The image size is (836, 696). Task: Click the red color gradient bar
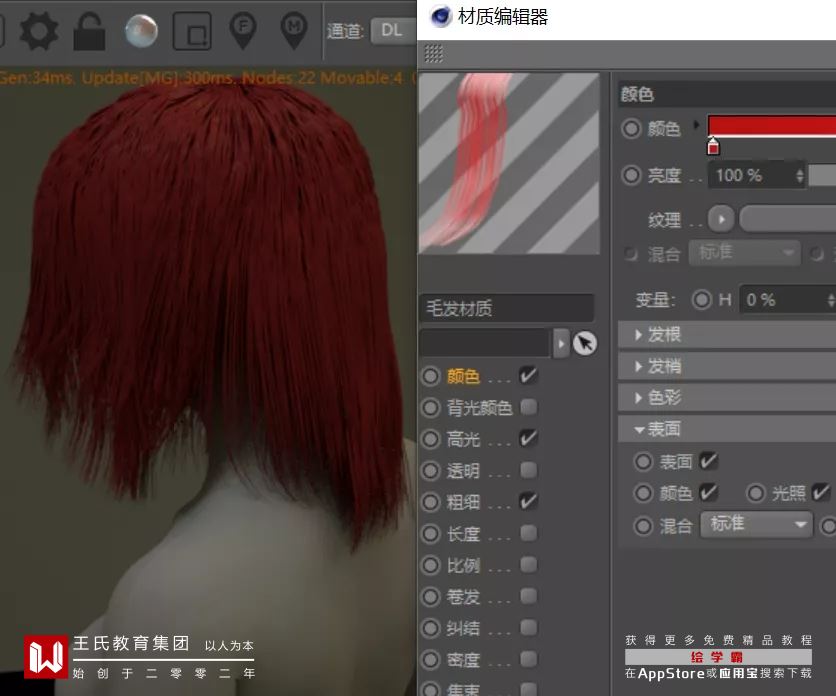point(771,126)
